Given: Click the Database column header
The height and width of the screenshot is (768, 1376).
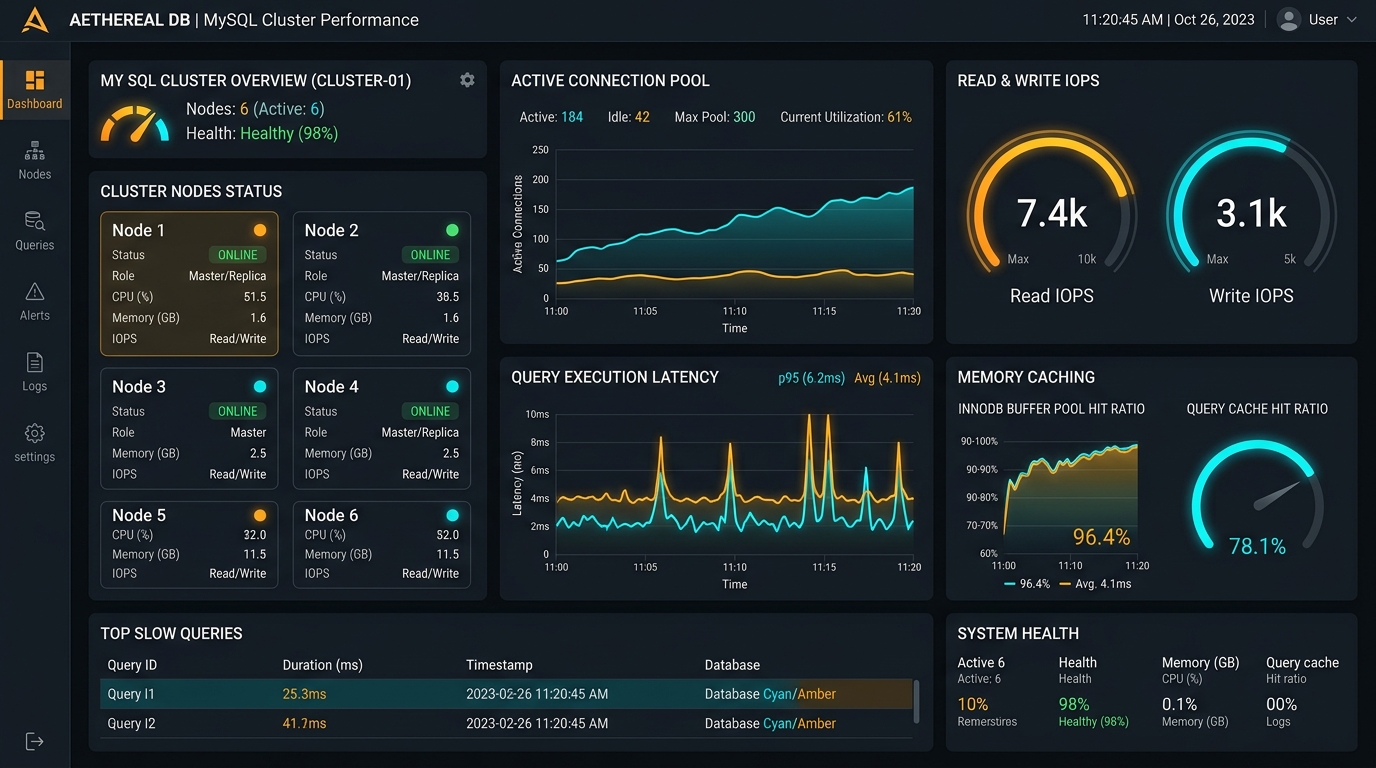Looking at the screenshot, I should (x=732, y=665).
